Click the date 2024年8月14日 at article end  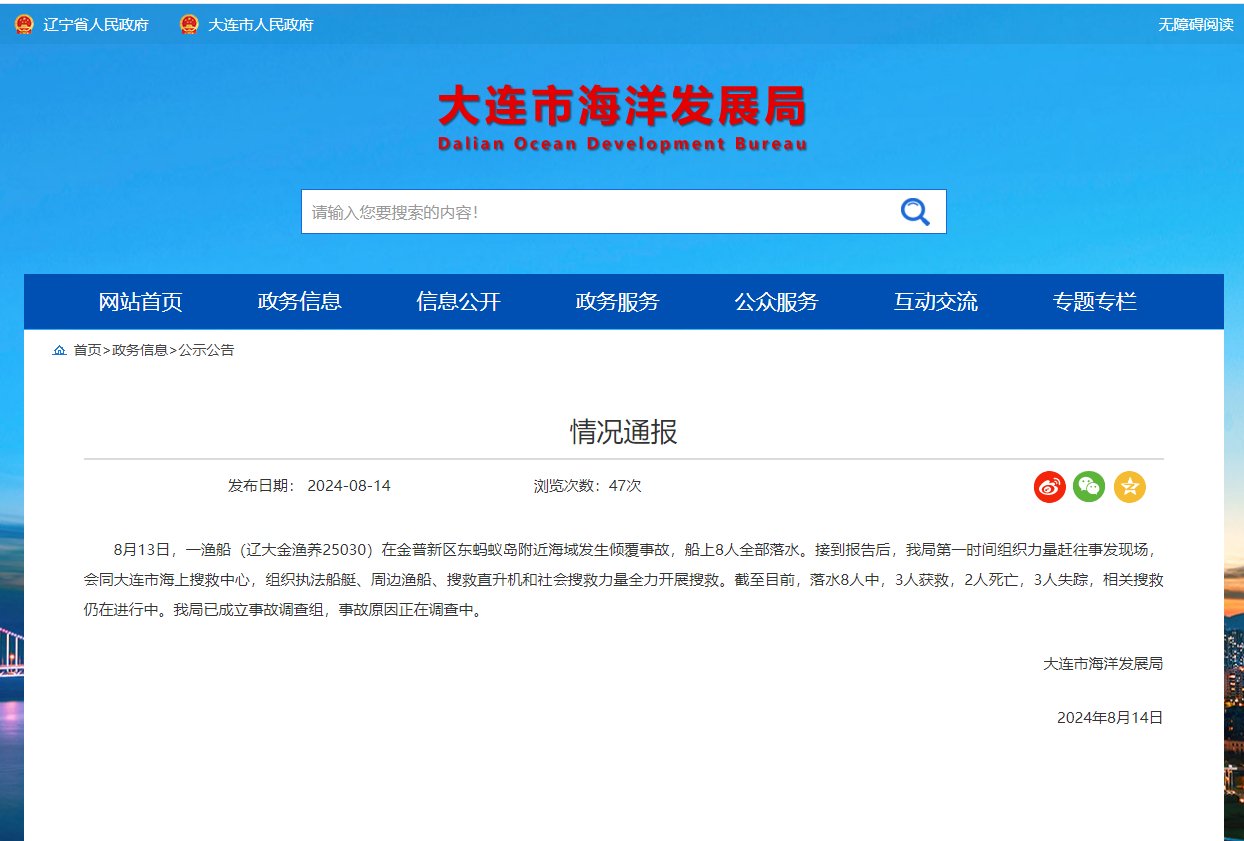1110,718
